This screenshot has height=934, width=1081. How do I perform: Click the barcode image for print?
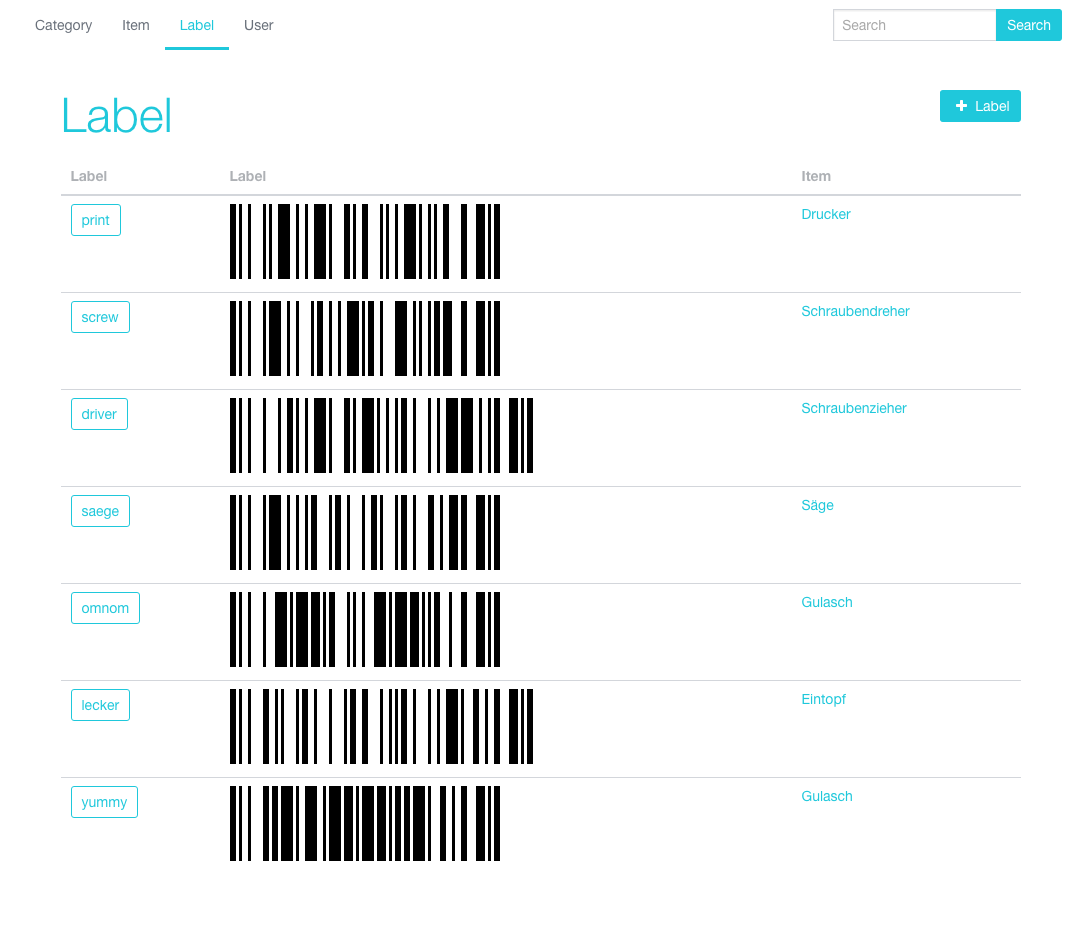pyautogui.click(x=365, y=241)
